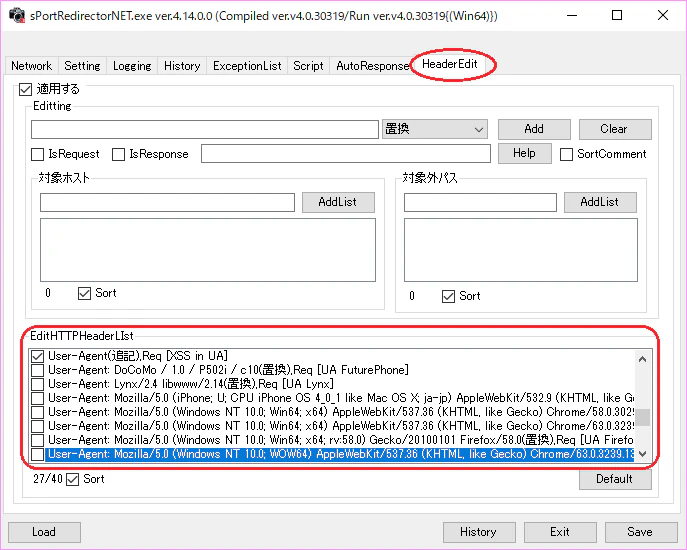Enable the IsRequest checkbox

[38, 154]
